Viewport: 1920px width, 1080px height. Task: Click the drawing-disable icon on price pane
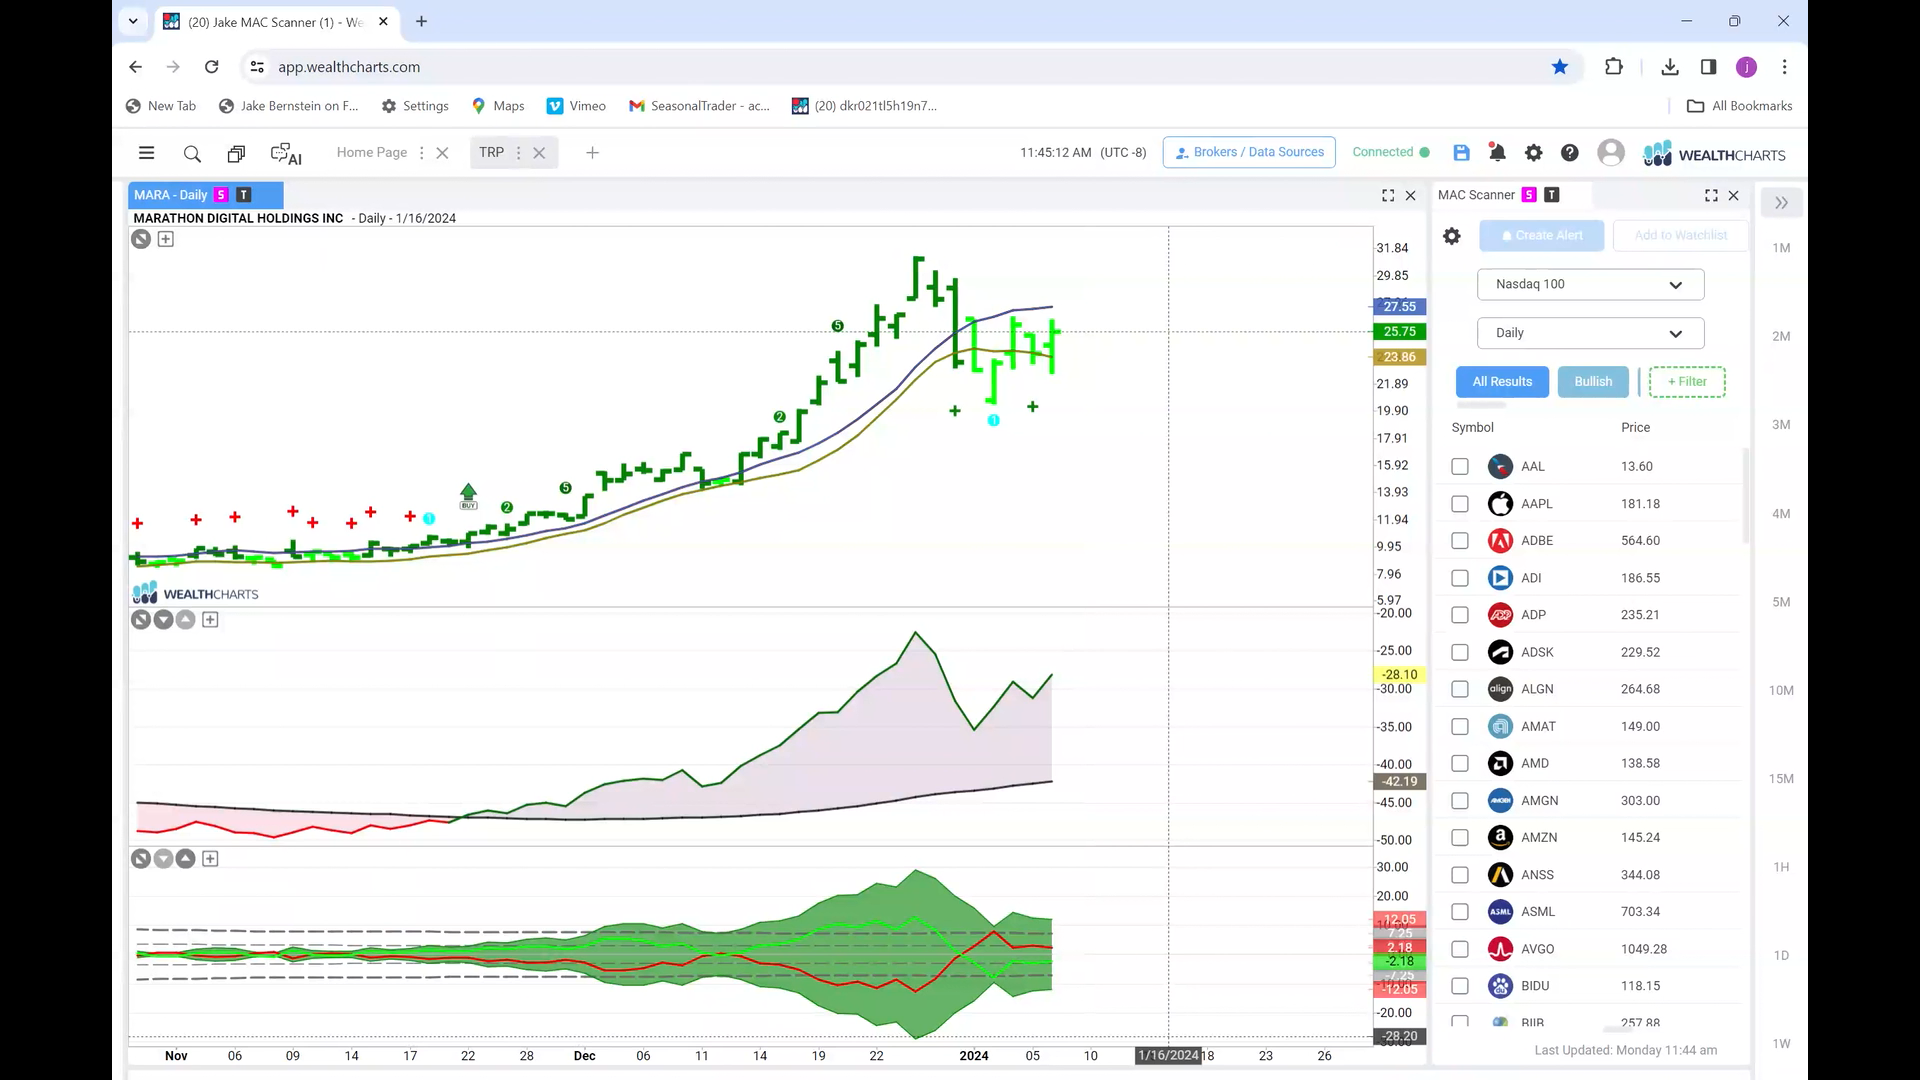click(x=141, y=239)
